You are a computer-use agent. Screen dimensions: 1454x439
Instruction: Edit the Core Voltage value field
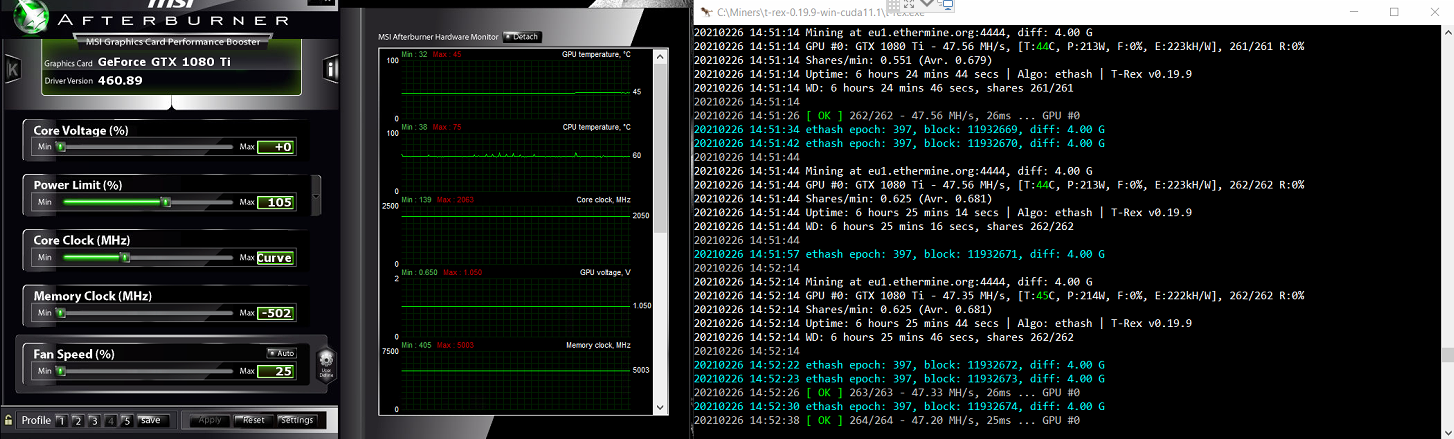tap(276, 147)
